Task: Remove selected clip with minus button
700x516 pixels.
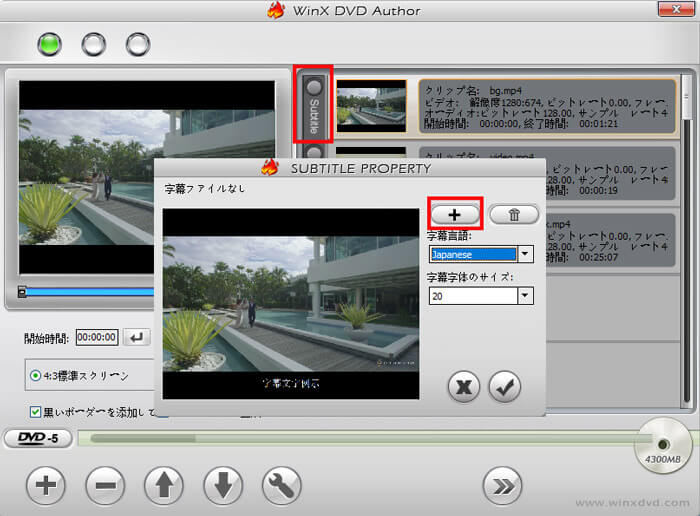Action: pyautogui.click(x=105, y=485)
